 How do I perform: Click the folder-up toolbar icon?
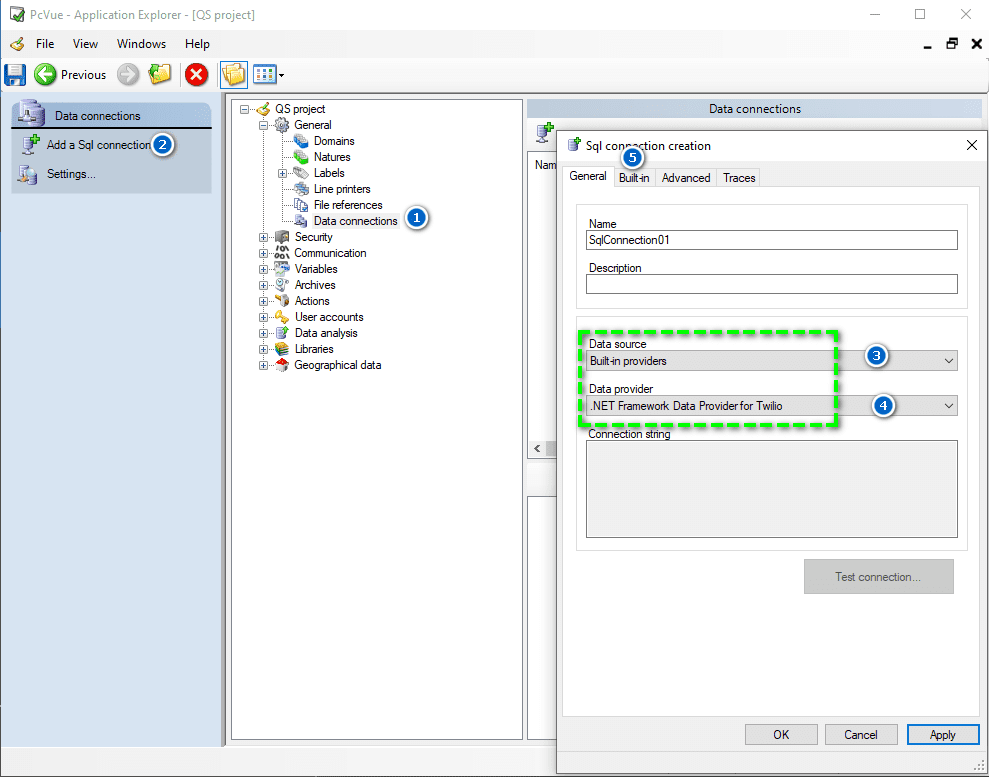click(160, 75)
